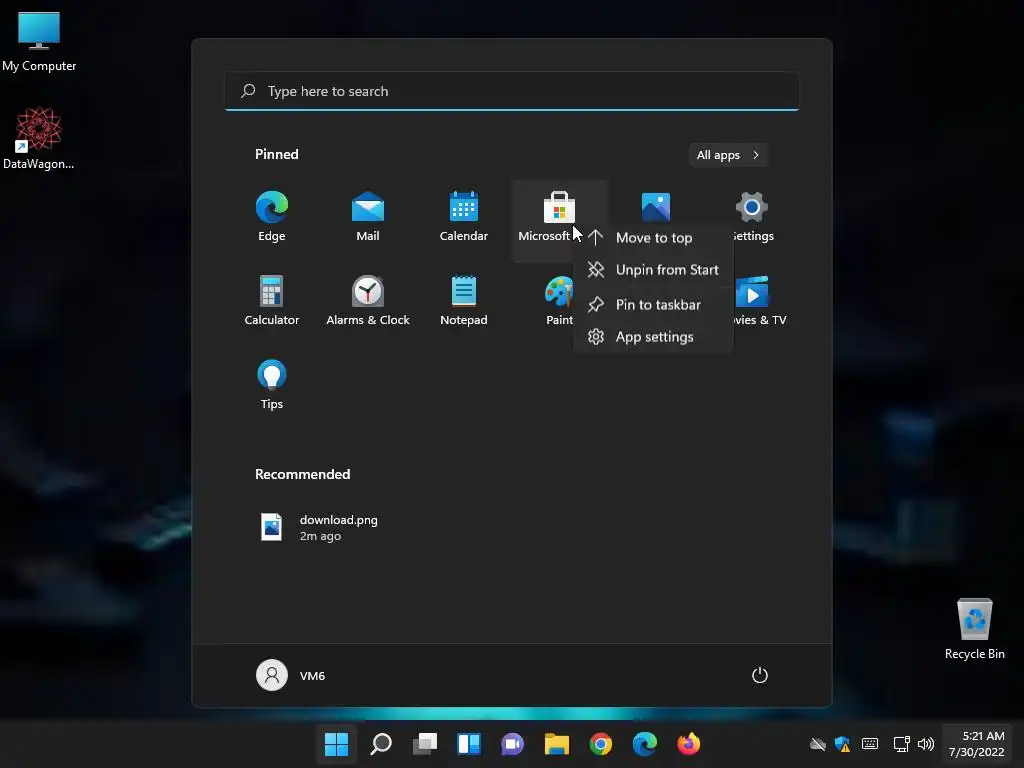This screenshot has width=1024, height=768.
Task: Click the touch keyboard tray icon
Action: 870,744
